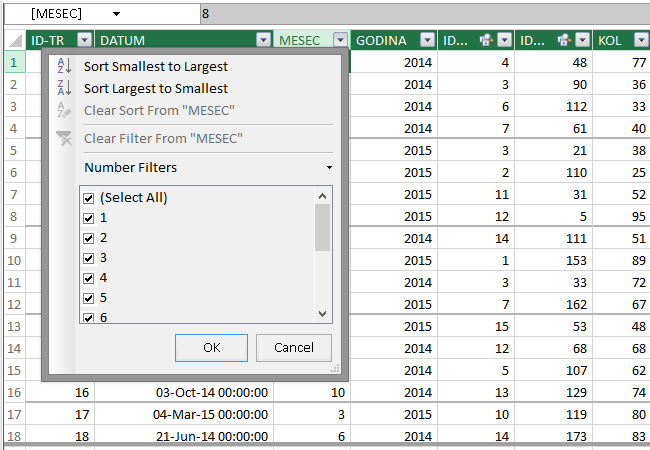Viewport: 650px width, 450px height.
Task: Uncheck the value 4 checkbox
Action: (89, 278)
